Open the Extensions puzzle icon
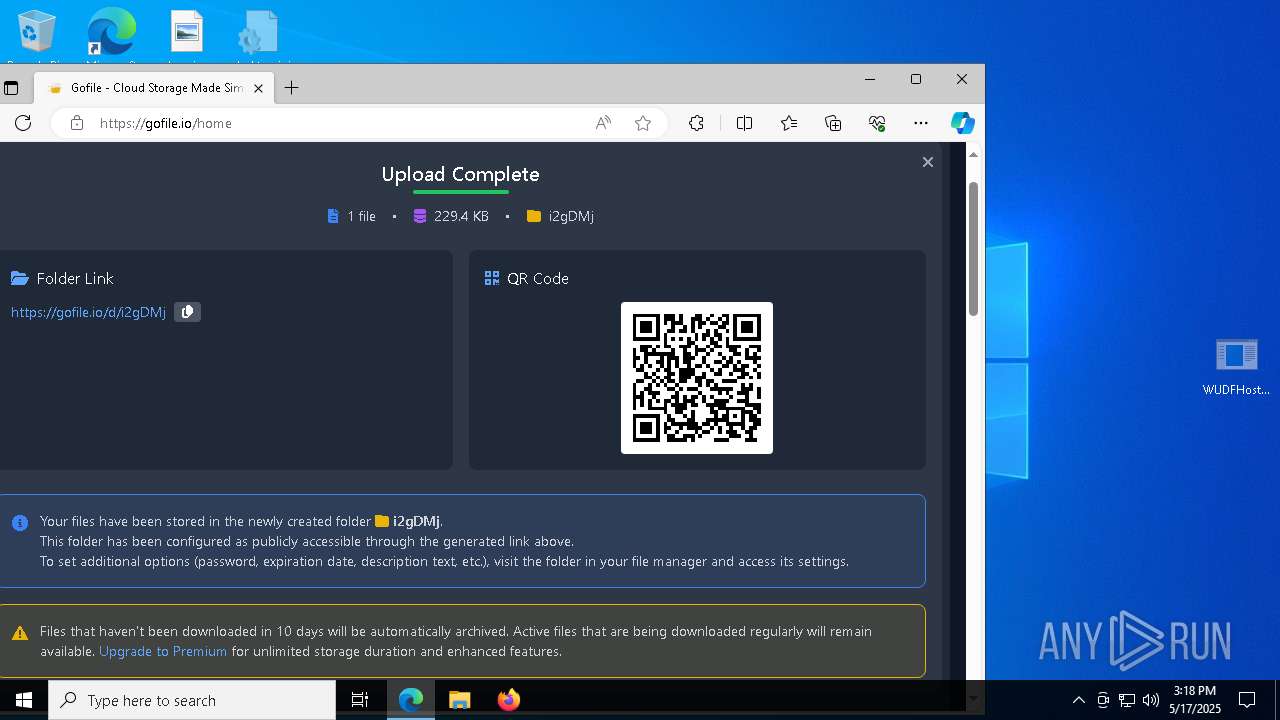The image size is (1280, 720). coord(696,123)
